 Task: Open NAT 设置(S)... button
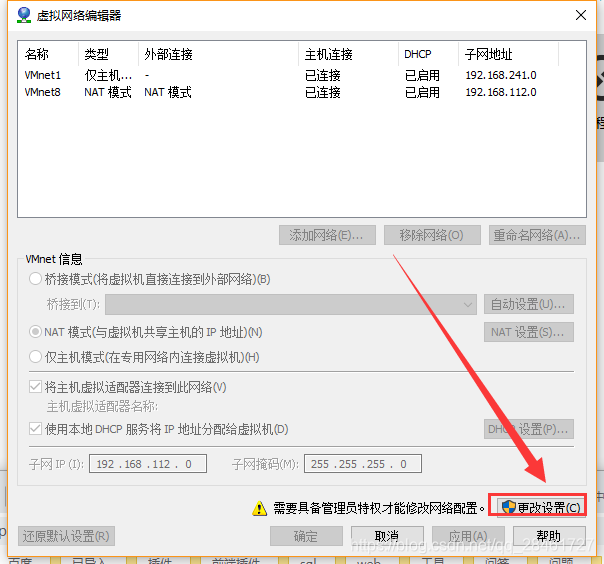(529, 332)
